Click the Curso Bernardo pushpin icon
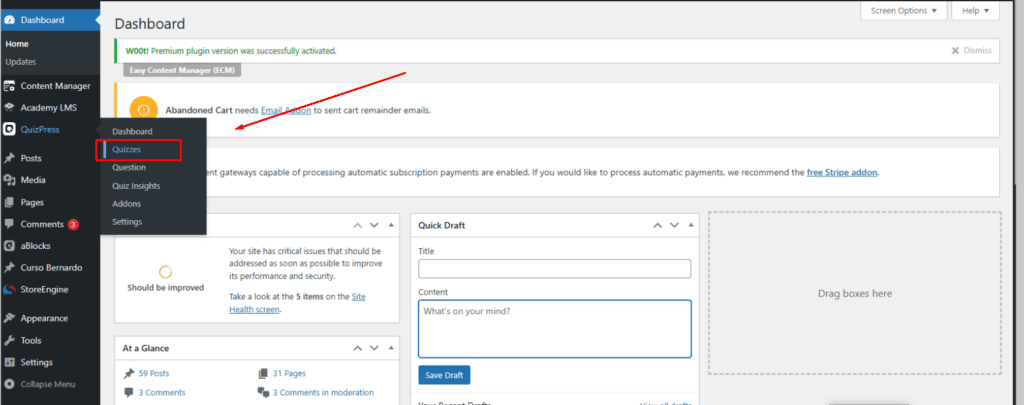Screen dimensions: 1024x405 coord(9,268)
